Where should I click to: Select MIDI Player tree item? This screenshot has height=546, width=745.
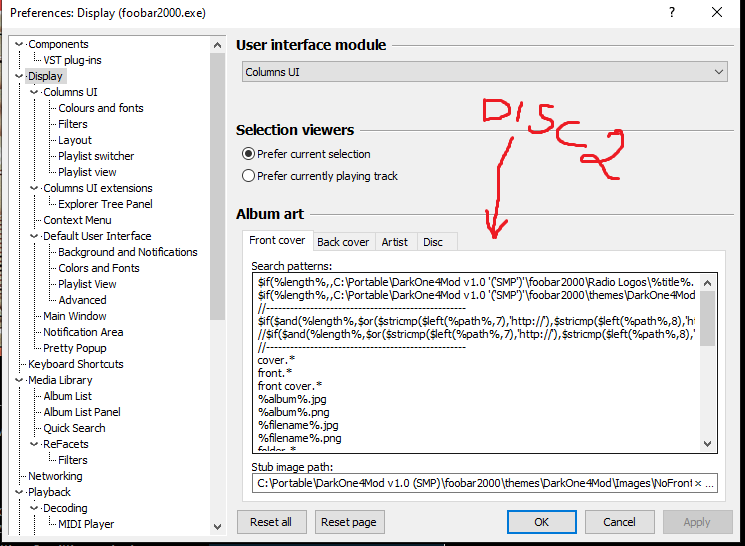tap(86, 524)
